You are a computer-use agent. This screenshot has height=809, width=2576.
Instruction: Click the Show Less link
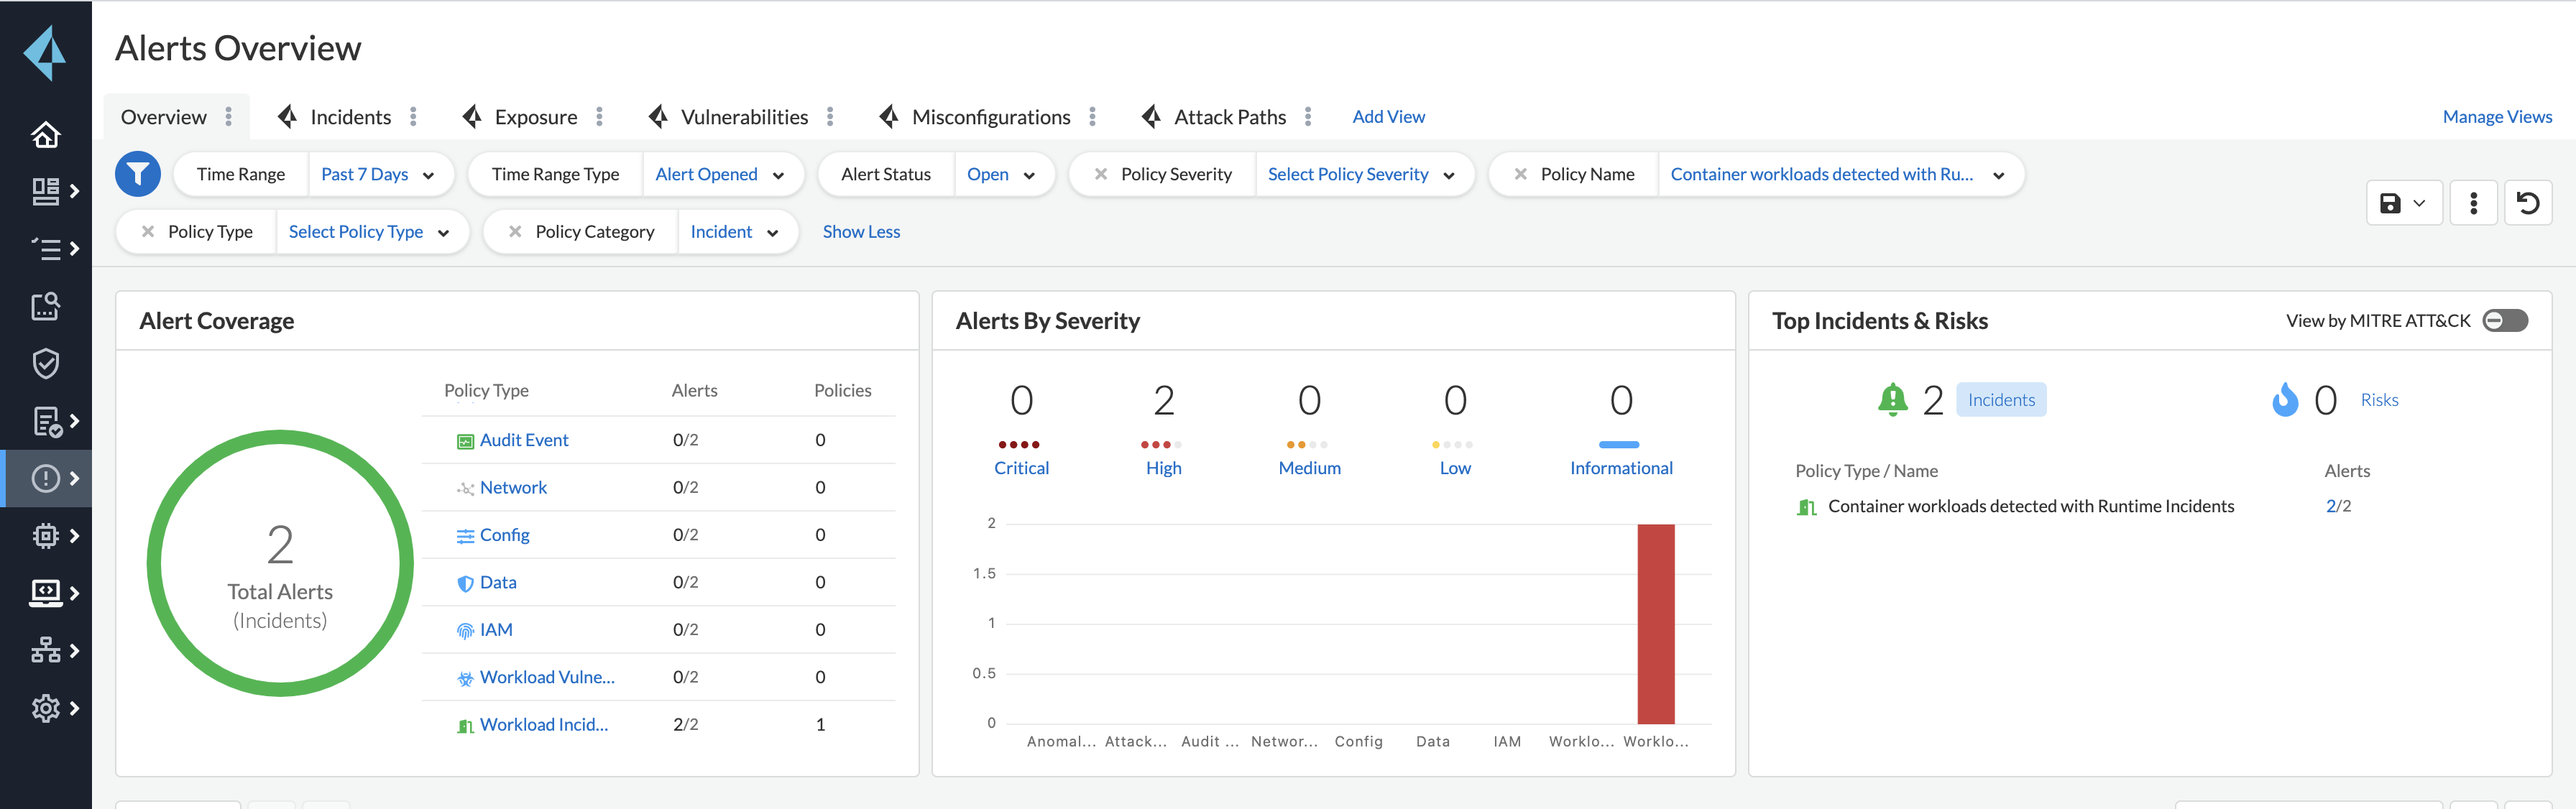(x=861, y=231)
